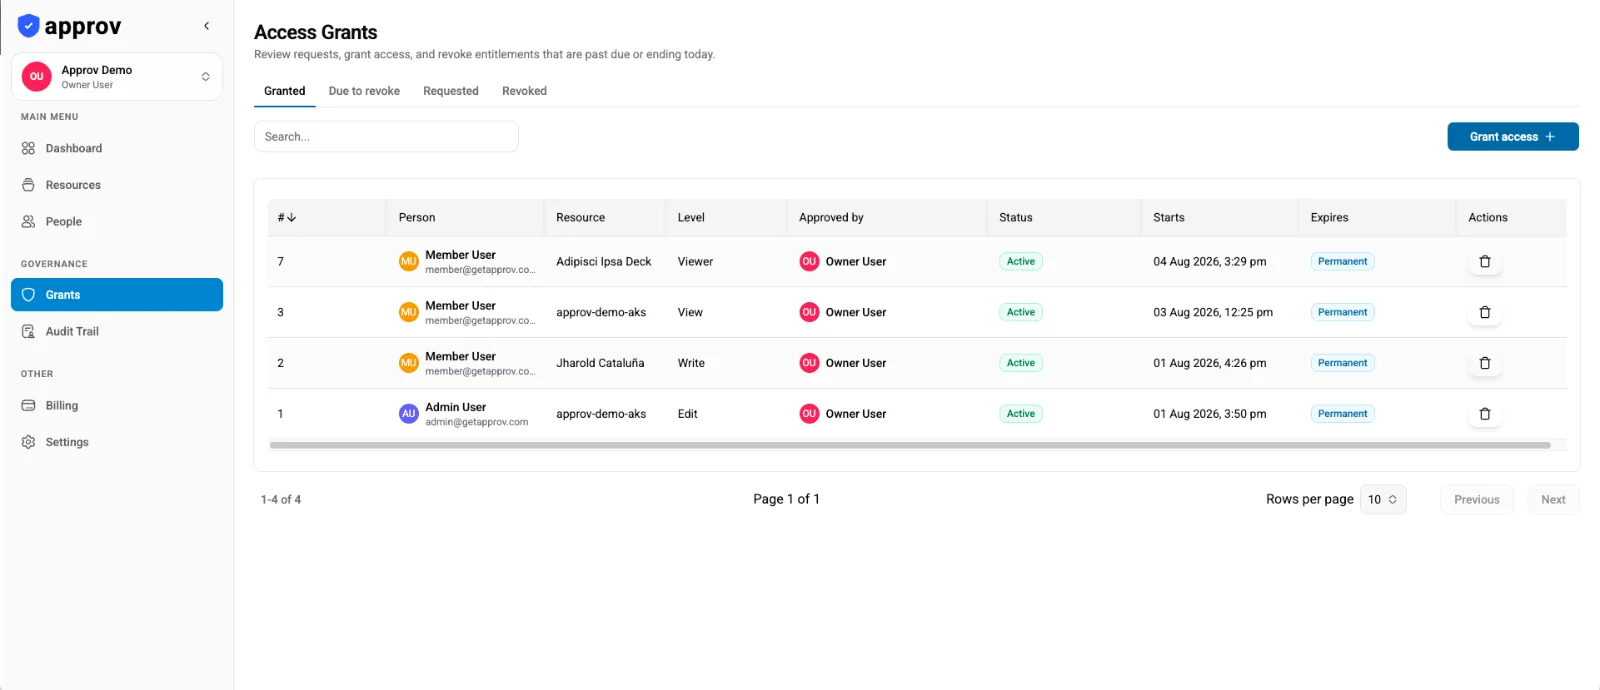Click the Next page button
This screenshot has height=690, width=1600.
click(1553, 500)
